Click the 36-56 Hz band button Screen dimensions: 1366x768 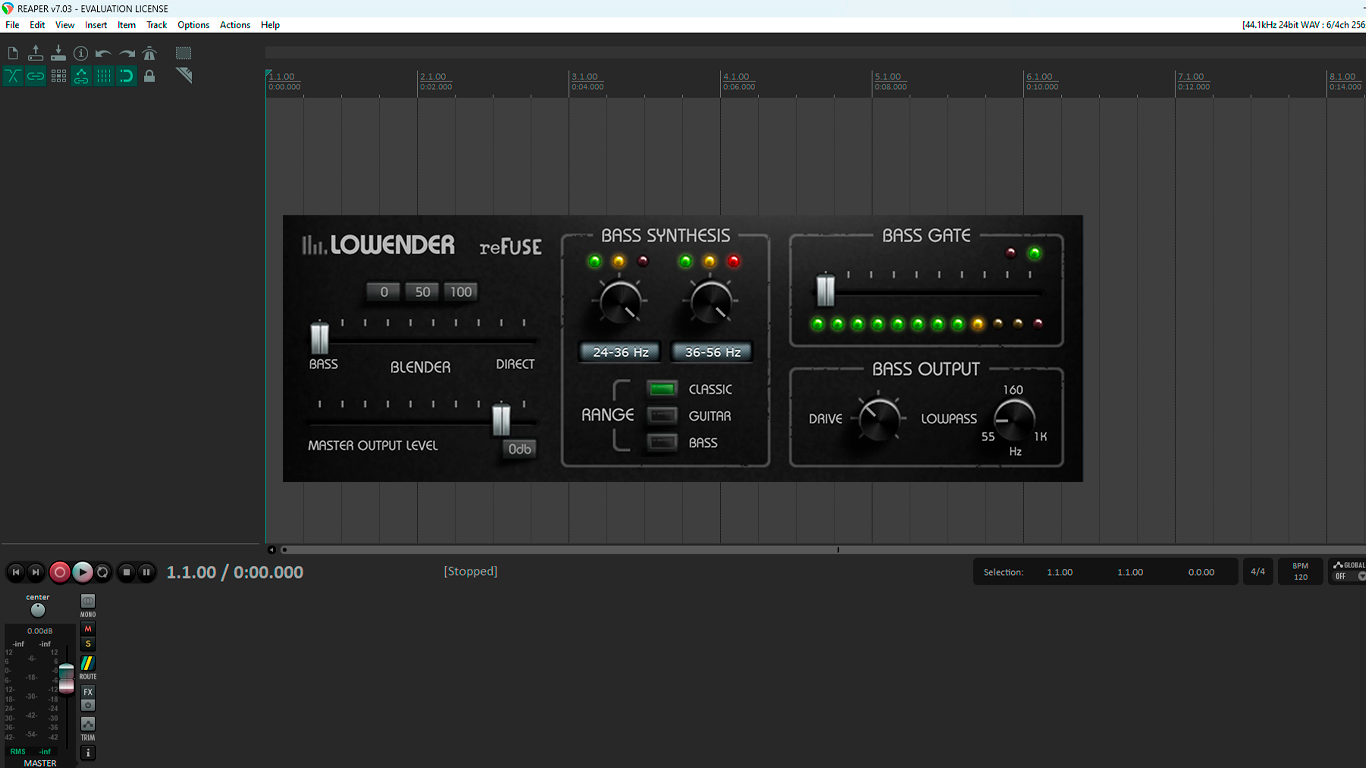tap(712, 352)
